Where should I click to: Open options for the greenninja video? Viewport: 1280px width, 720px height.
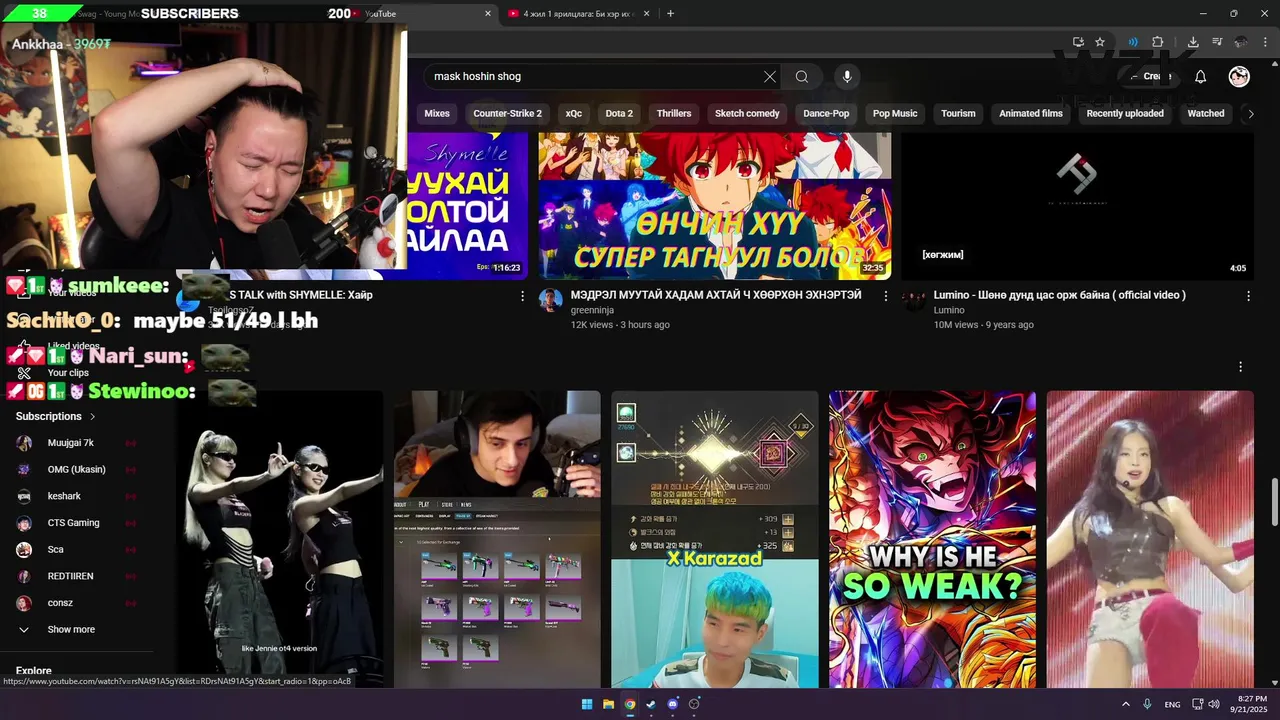pos(885,296)
